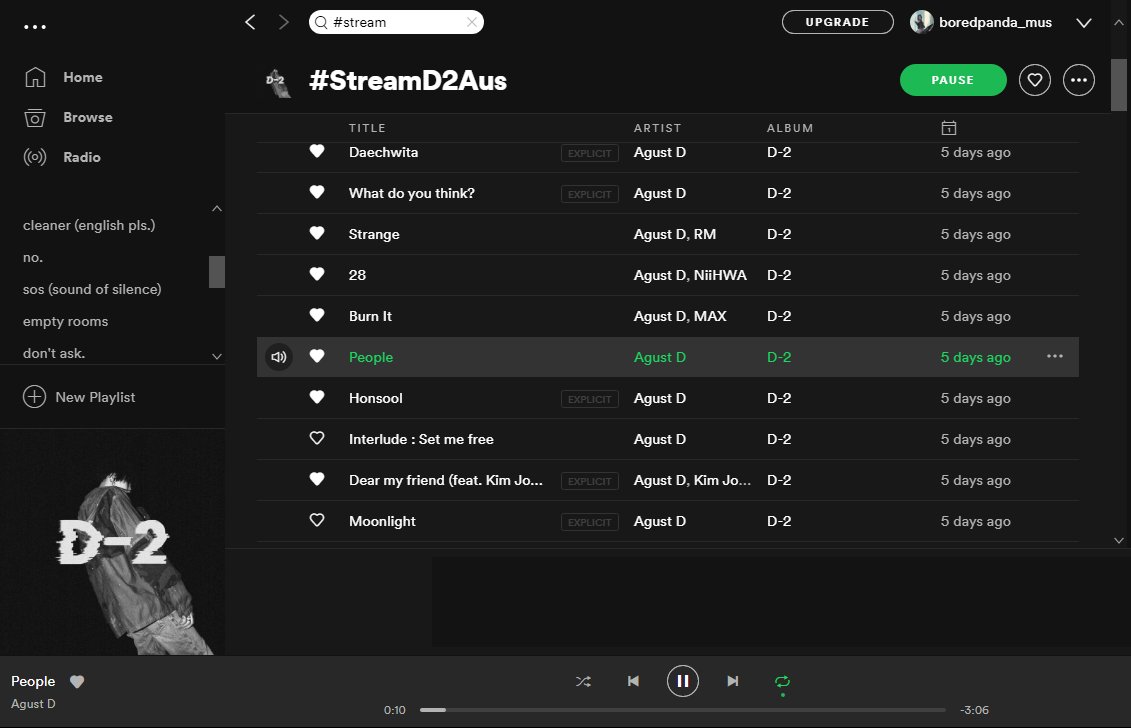Sort by TITLE column header
This screenshot has height=728, width=1131.
(x=367, y=128)
